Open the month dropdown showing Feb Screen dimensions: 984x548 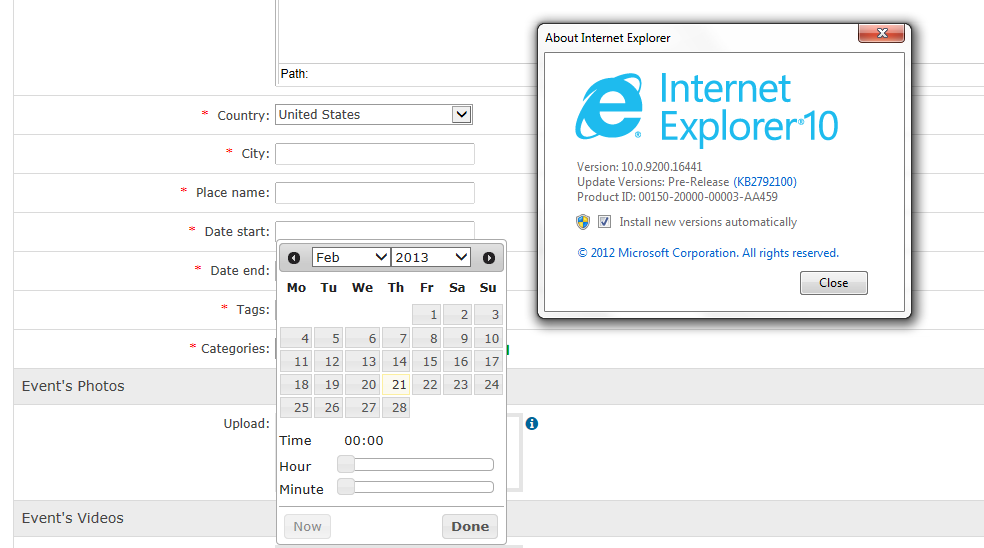pos(351,257)
